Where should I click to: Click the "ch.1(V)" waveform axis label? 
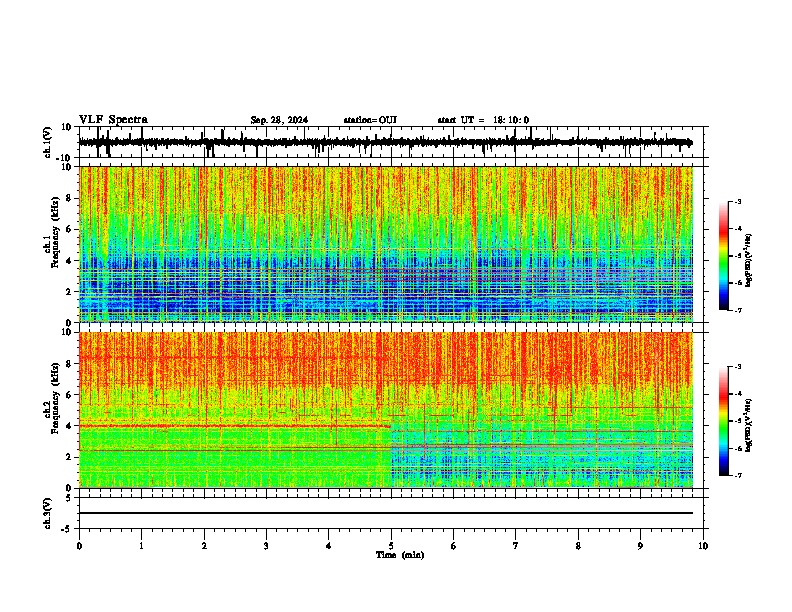coord(48,142)
